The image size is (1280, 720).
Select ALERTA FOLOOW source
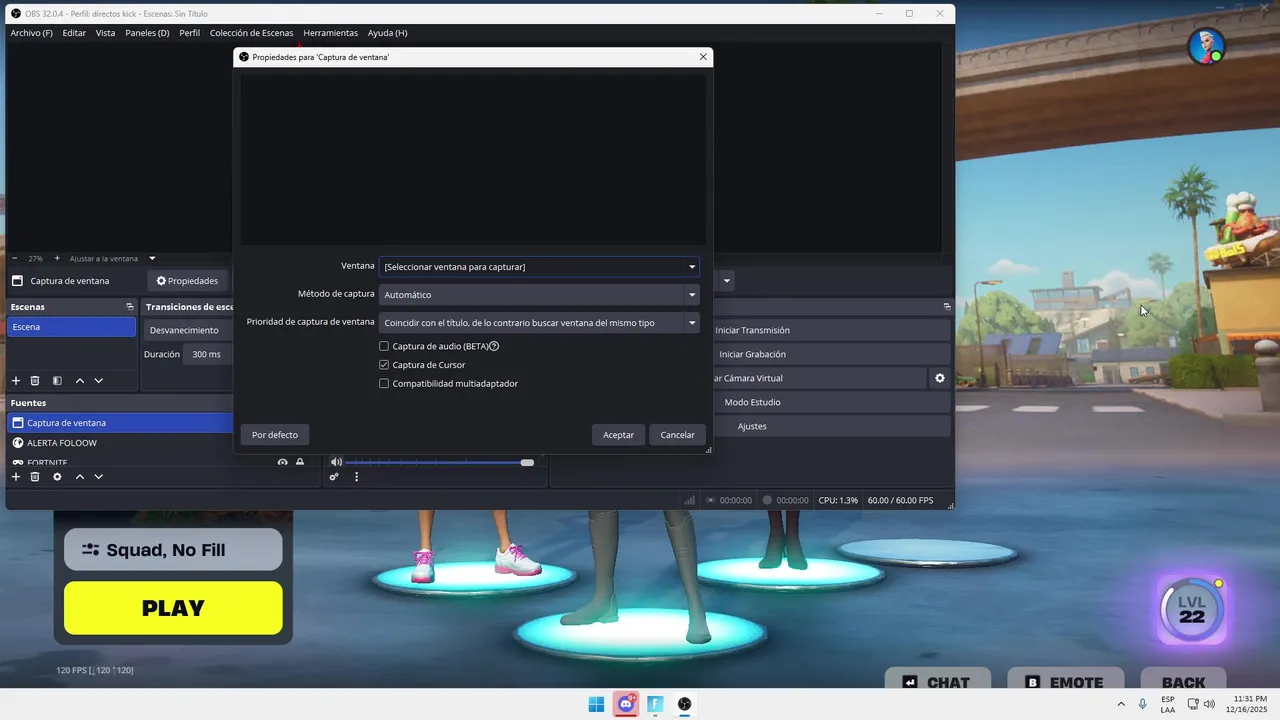120,442
